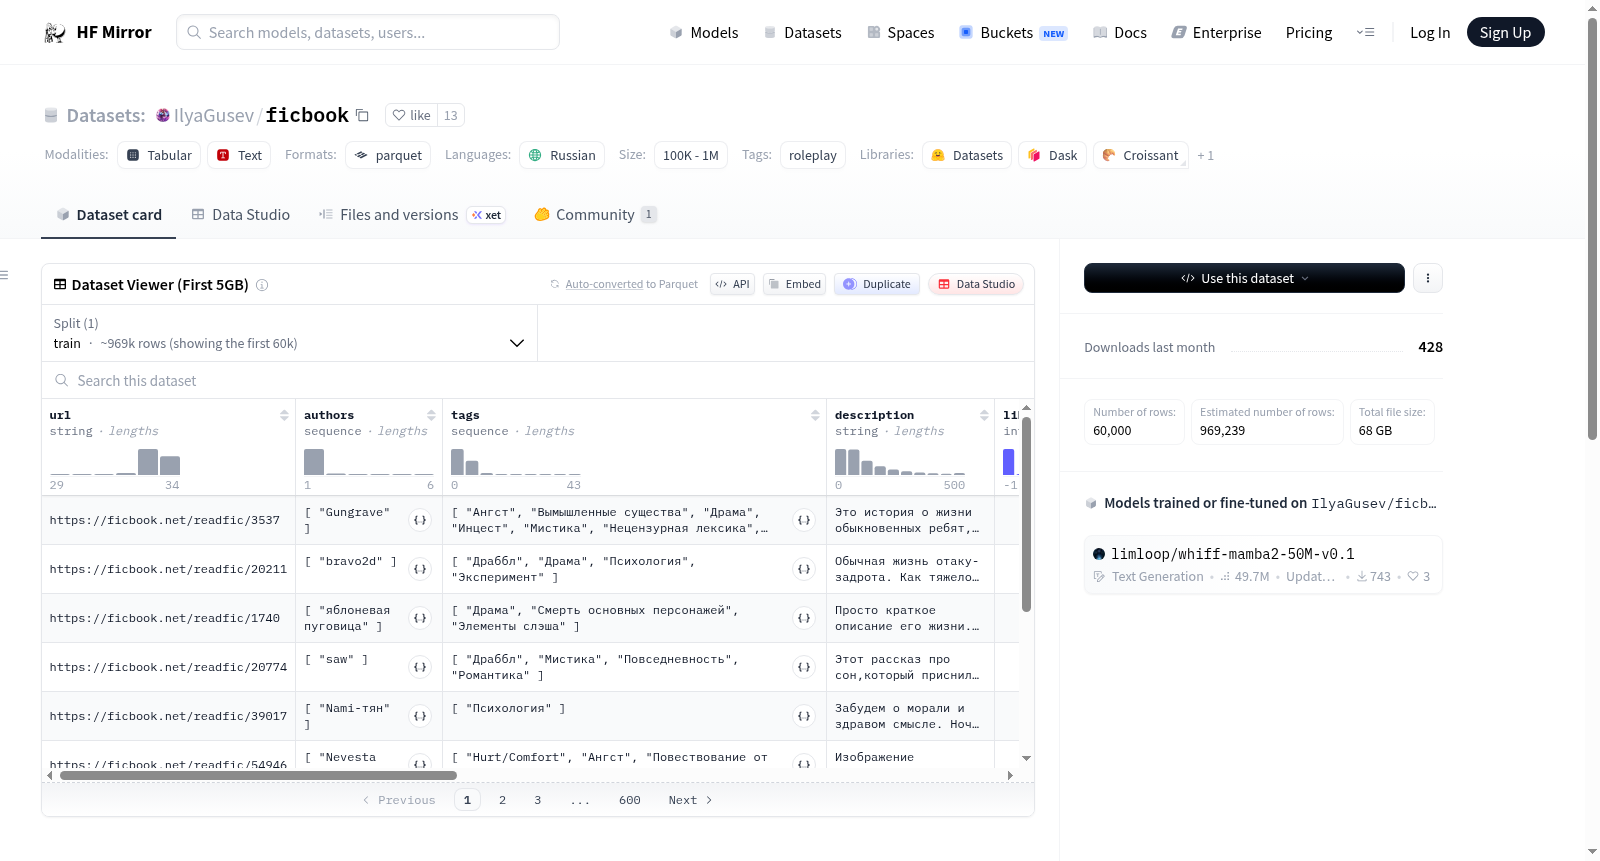
Task: Click the Sign Up button
Action: 1505,33
